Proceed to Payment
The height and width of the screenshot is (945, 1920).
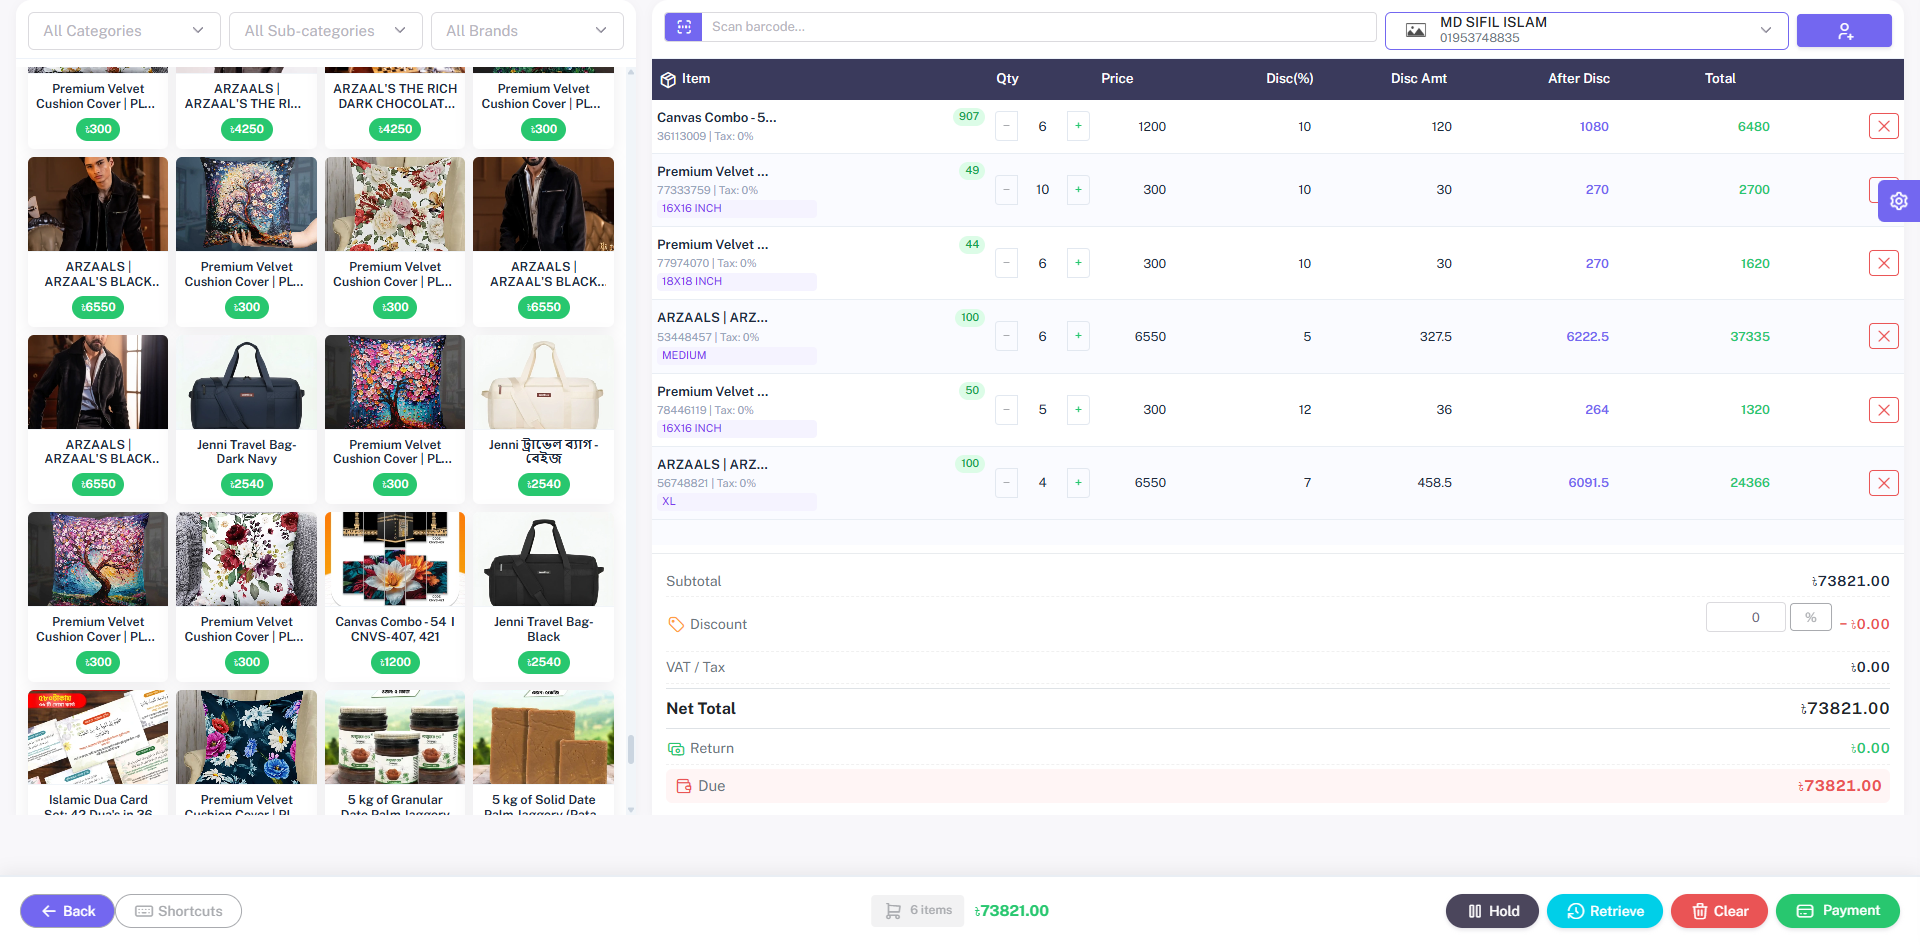(1838, 911)
